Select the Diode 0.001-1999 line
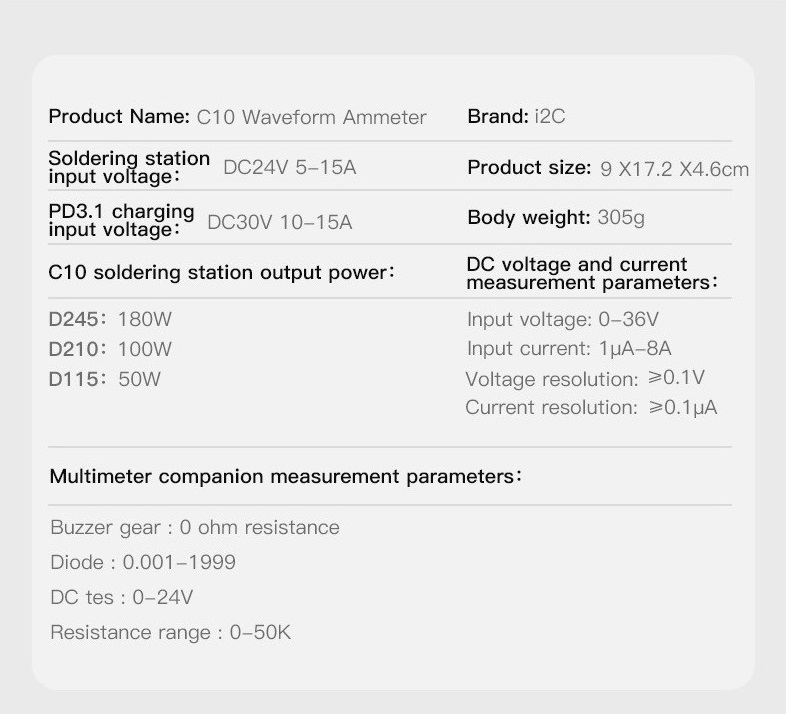This screenshot has height=714, width=786. (143, 563)
